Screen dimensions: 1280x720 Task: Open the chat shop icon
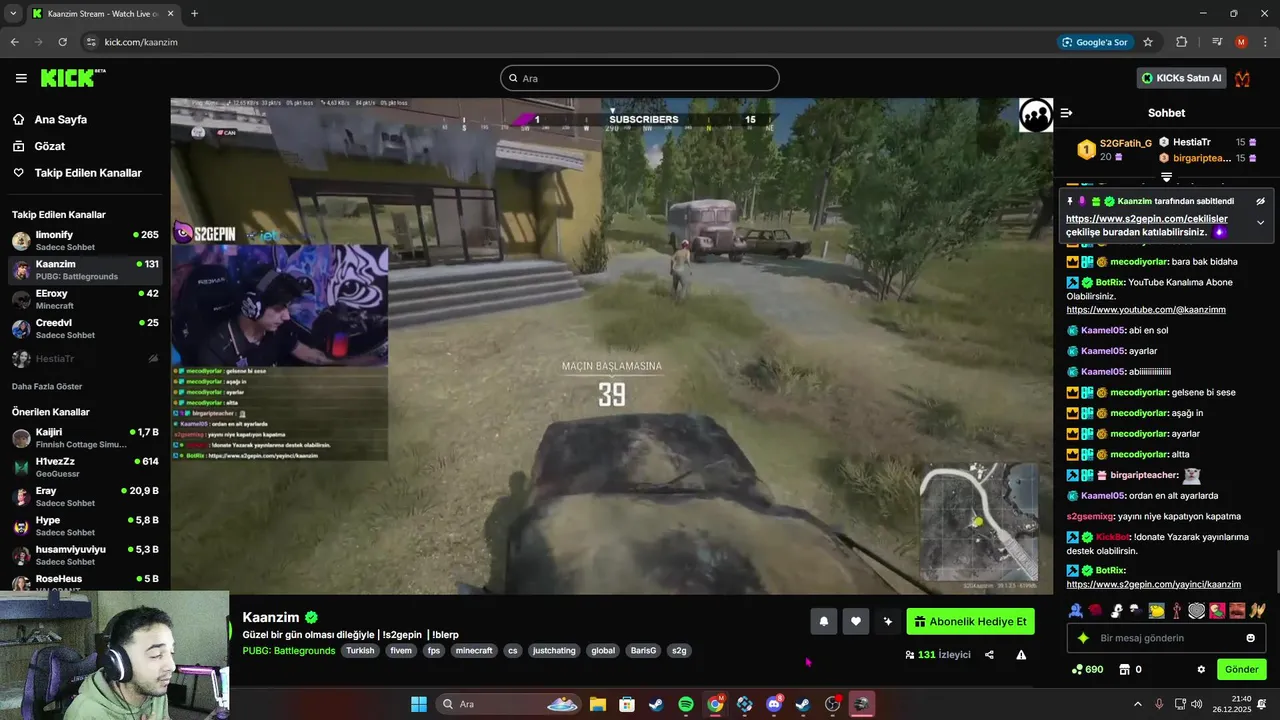coord(1124,669)
